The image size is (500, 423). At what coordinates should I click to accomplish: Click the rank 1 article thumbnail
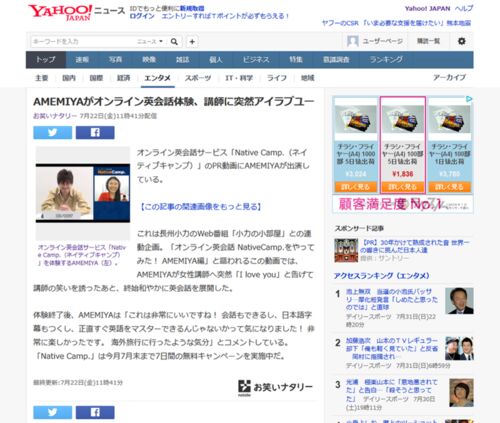[x=459, y=301]
